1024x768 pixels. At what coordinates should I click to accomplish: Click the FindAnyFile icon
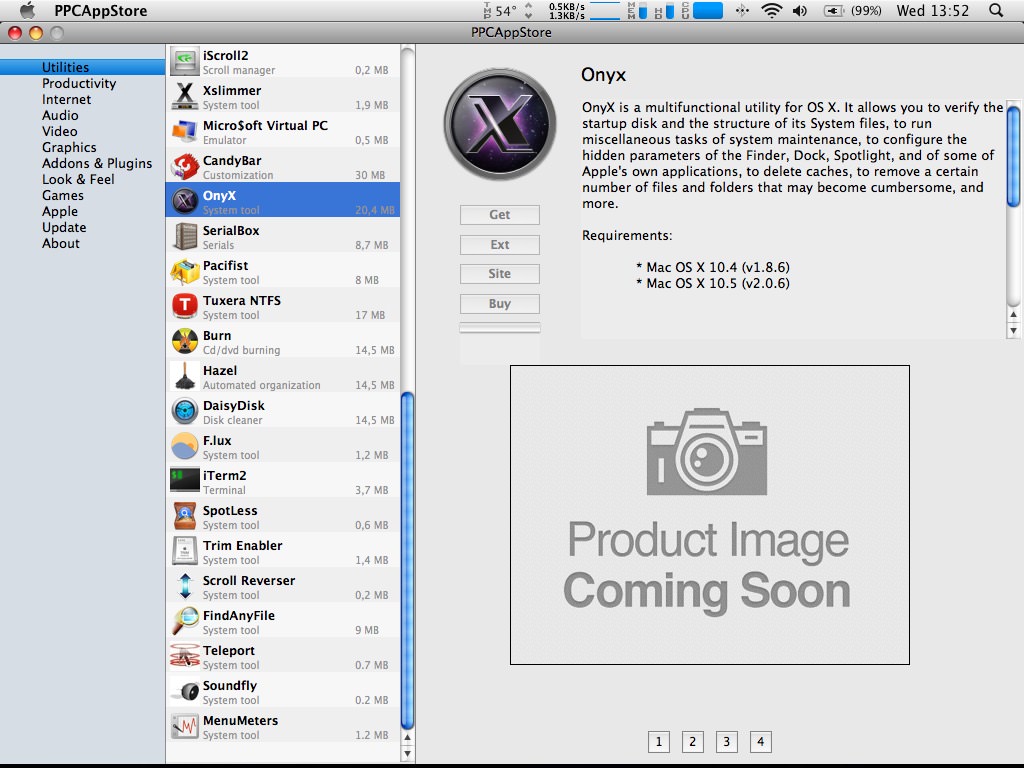(185, 622)
